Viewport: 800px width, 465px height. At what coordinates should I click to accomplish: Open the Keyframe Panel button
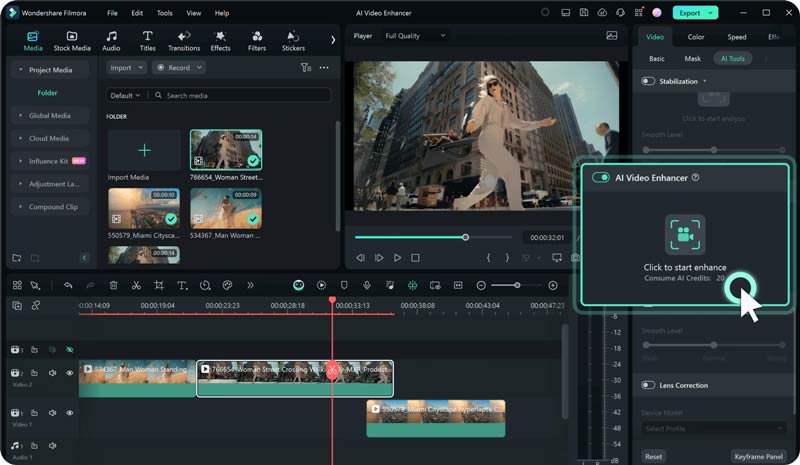[758, 456]
